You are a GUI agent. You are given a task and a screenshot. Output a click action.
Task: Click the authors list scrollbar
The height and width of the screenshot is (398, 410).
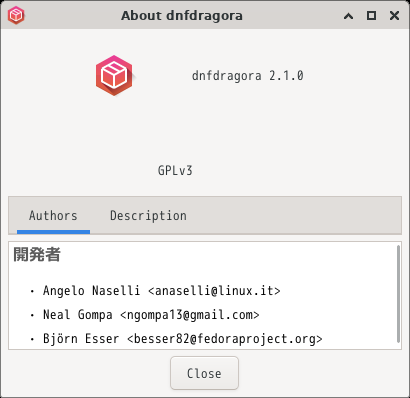coord(398,294)
